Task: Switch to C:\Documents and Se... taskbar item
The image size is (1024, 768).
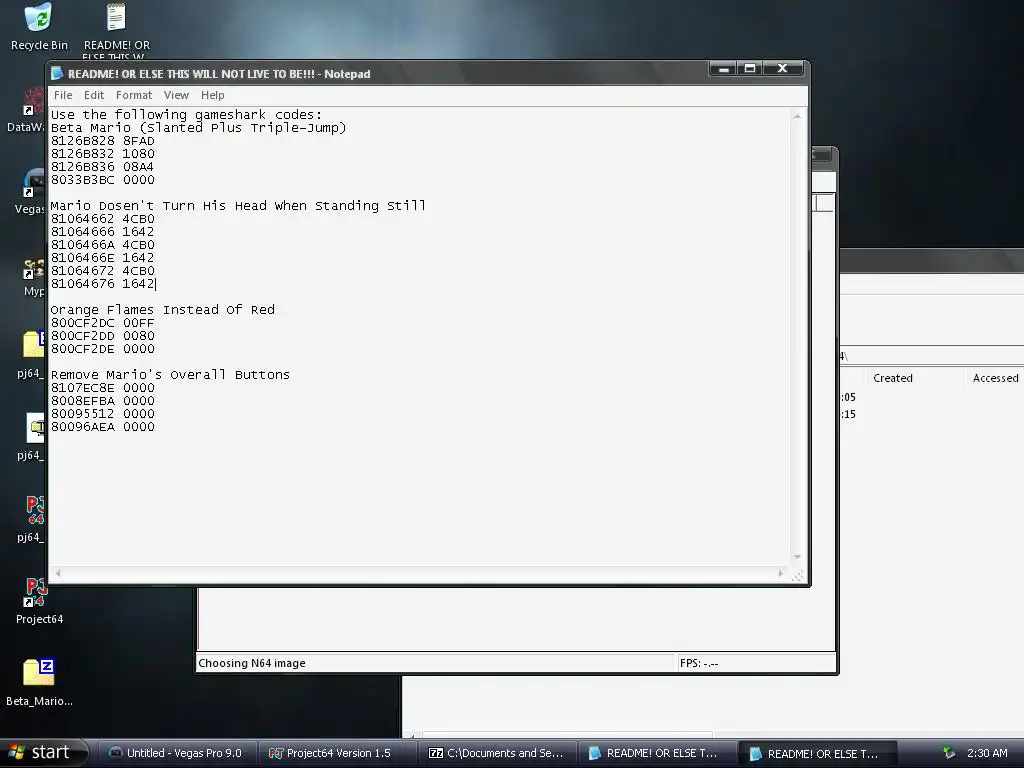Action: pos(497,753)
